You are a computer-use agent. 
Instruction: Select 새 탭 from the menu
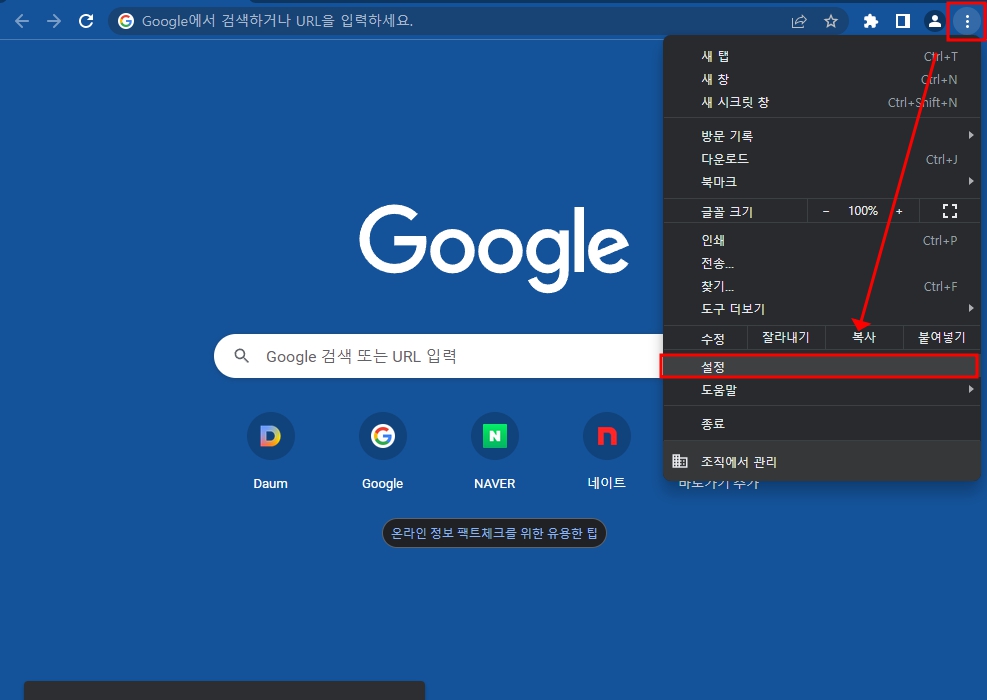click(822, 57)
